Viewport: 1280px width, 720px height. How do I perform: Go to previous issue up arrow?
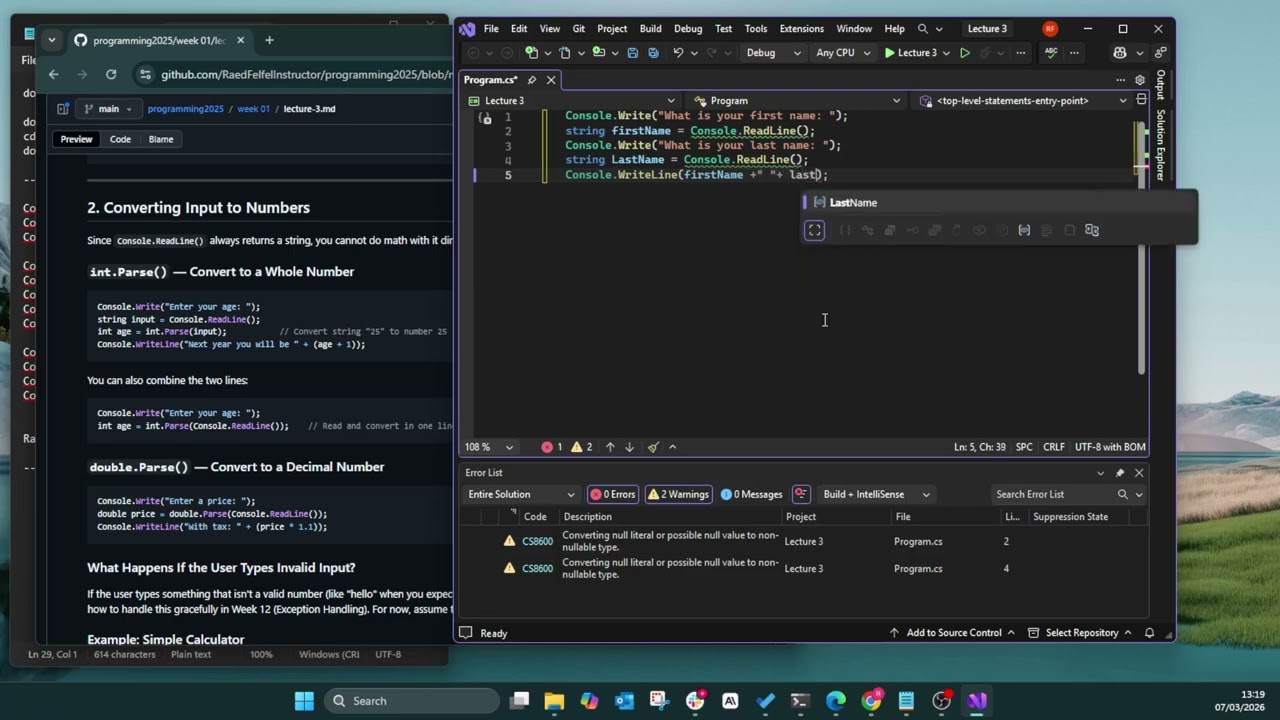[x=610, y=447]
